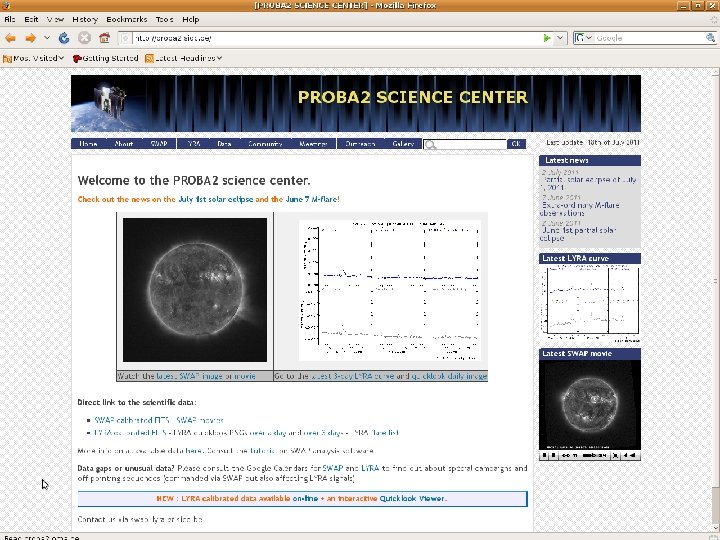Open the LYRA calibrated FITS link
Viewport: 720px width, 540px height.
[x=129, y=433]
